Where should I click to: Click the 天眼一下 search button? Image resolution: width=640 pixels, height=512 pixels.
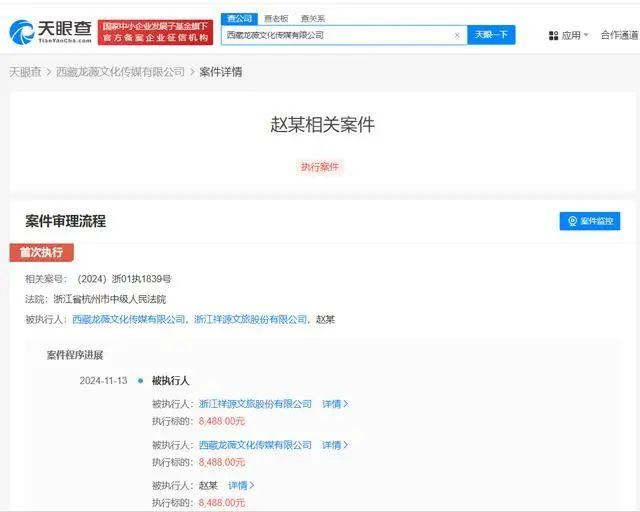click(x=491, y=35)
